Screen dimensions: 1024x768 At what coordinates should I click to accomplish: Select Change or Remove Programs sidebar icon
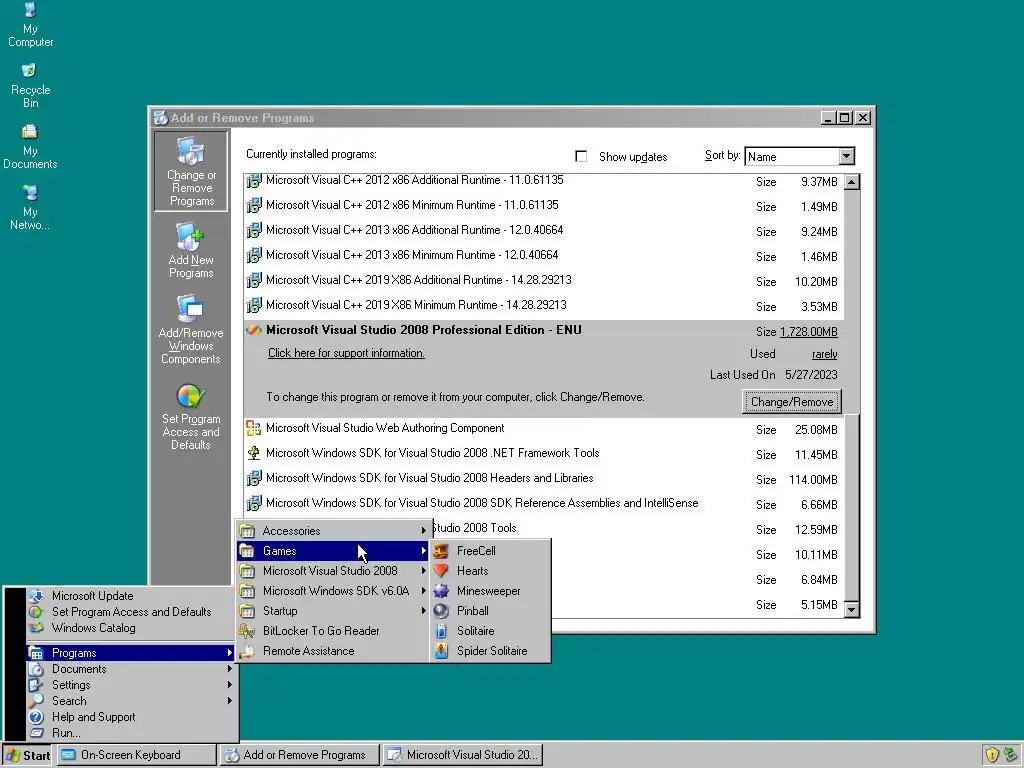(x=191, y=171)
